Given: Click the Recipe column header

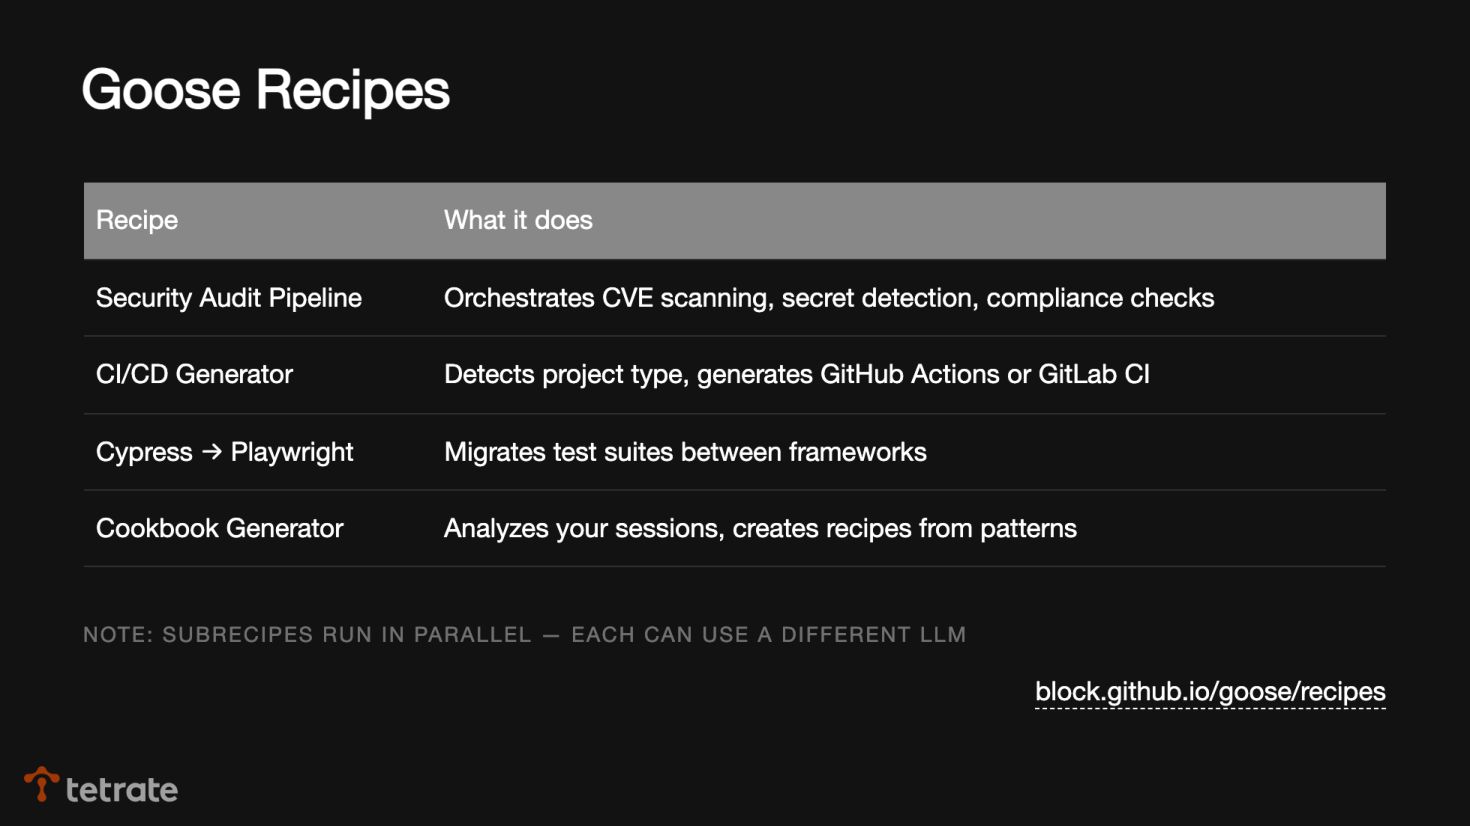Looking at the screenshot, I should pyautogui.click(x=137, y=220).
